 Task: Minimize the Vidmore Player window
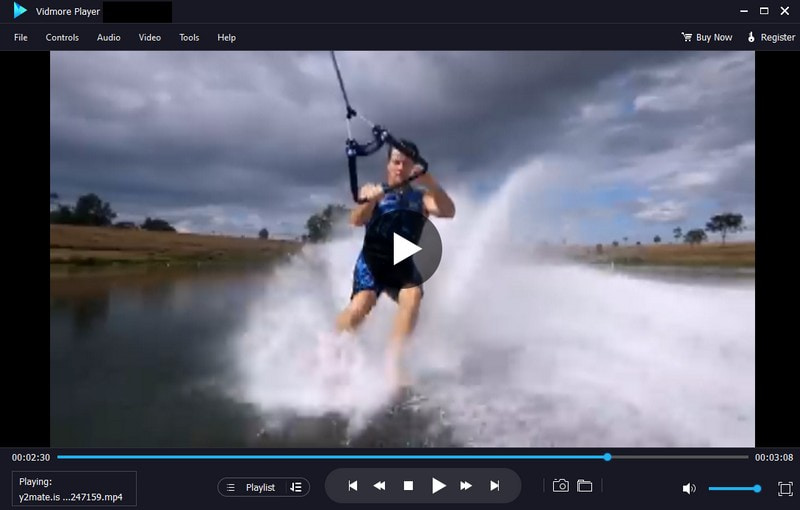(x=744, y=11)
